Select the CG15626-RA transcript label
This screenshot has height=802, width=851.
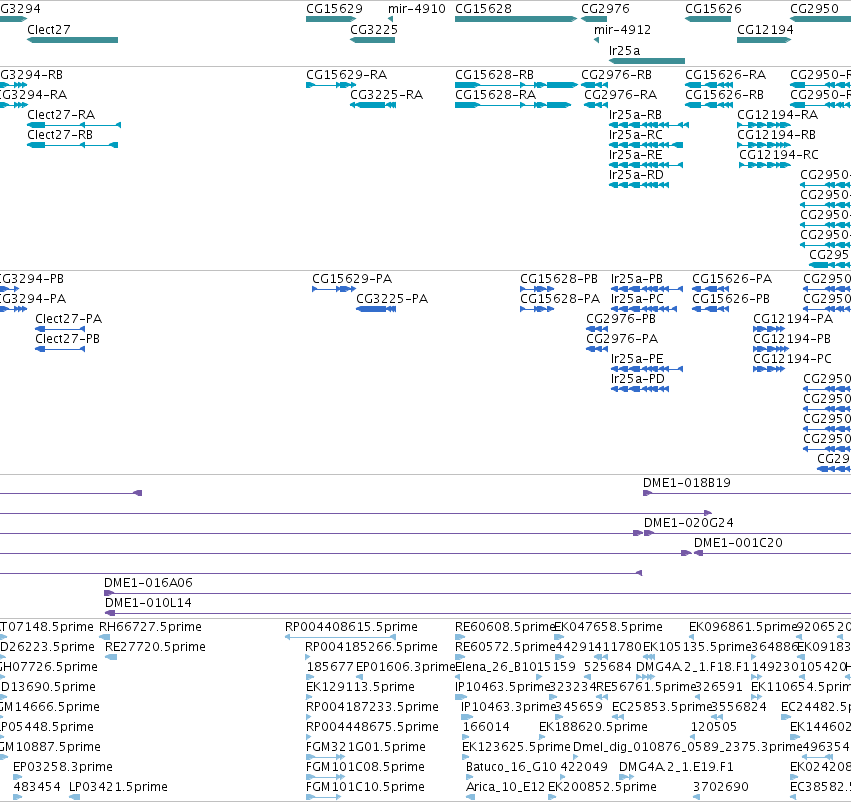click(726, 75)
